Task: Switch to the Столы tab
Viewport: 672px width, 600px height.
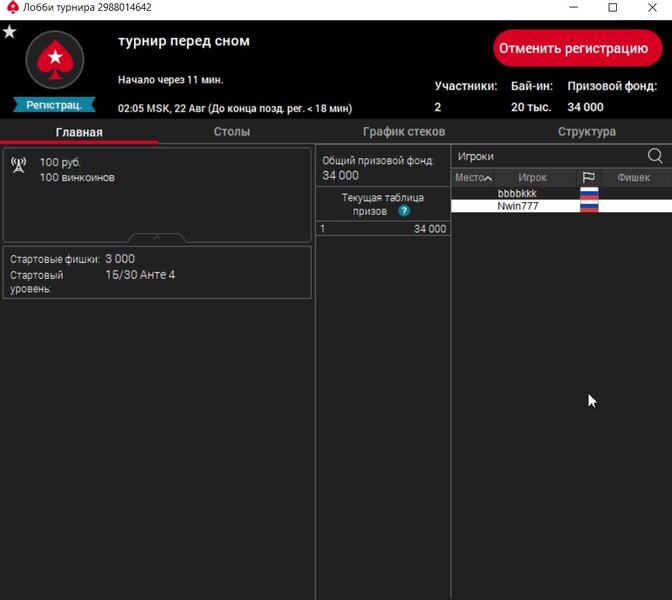Action: tap(232, 132)
